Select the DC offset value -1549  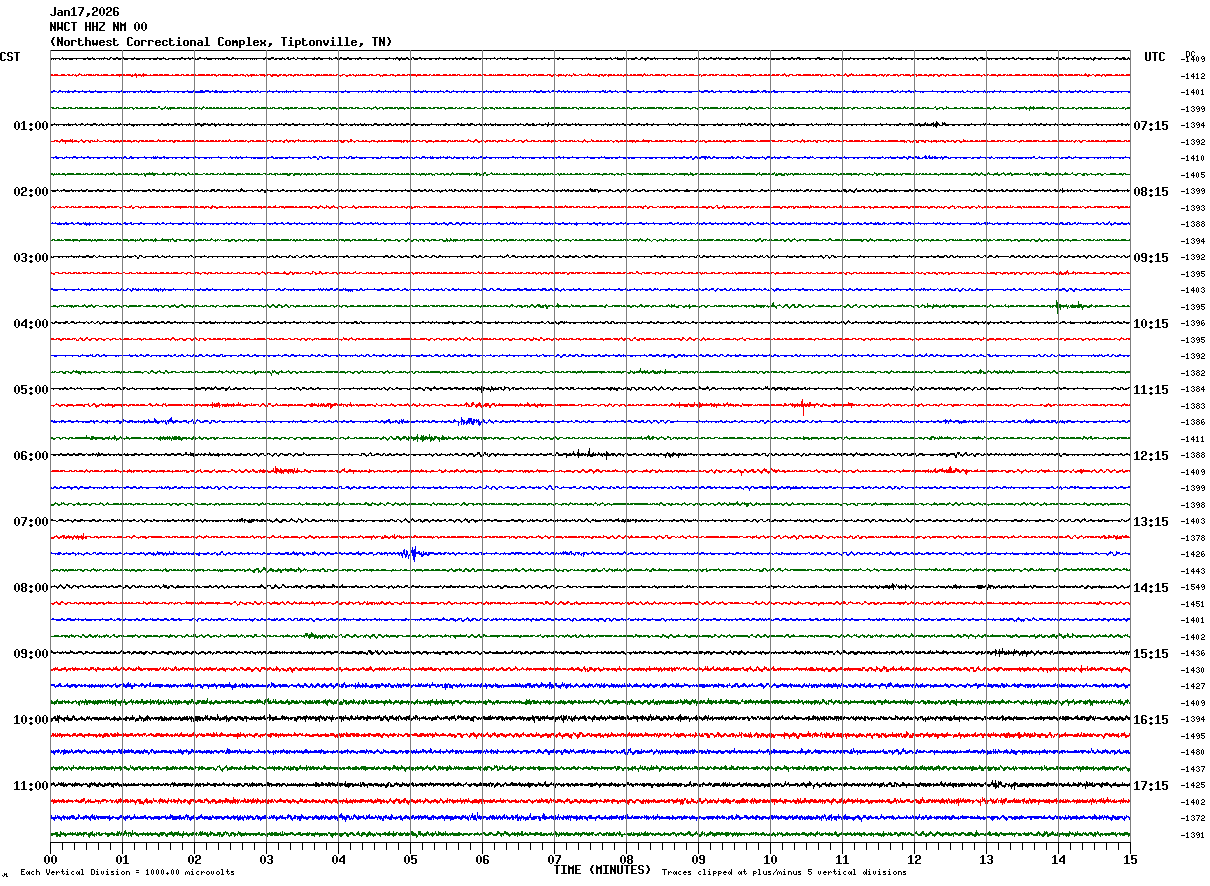(x=1192, y=587)
